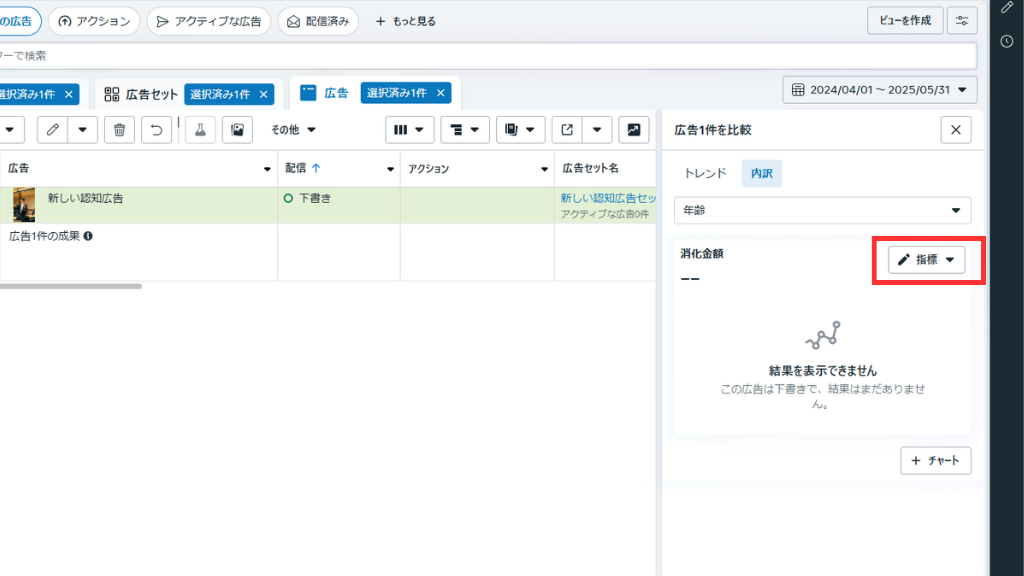Open the 指標 metrics dropdown
Image resolution: width=1024 pixels, height=576 pixels.
pos(927,260)
